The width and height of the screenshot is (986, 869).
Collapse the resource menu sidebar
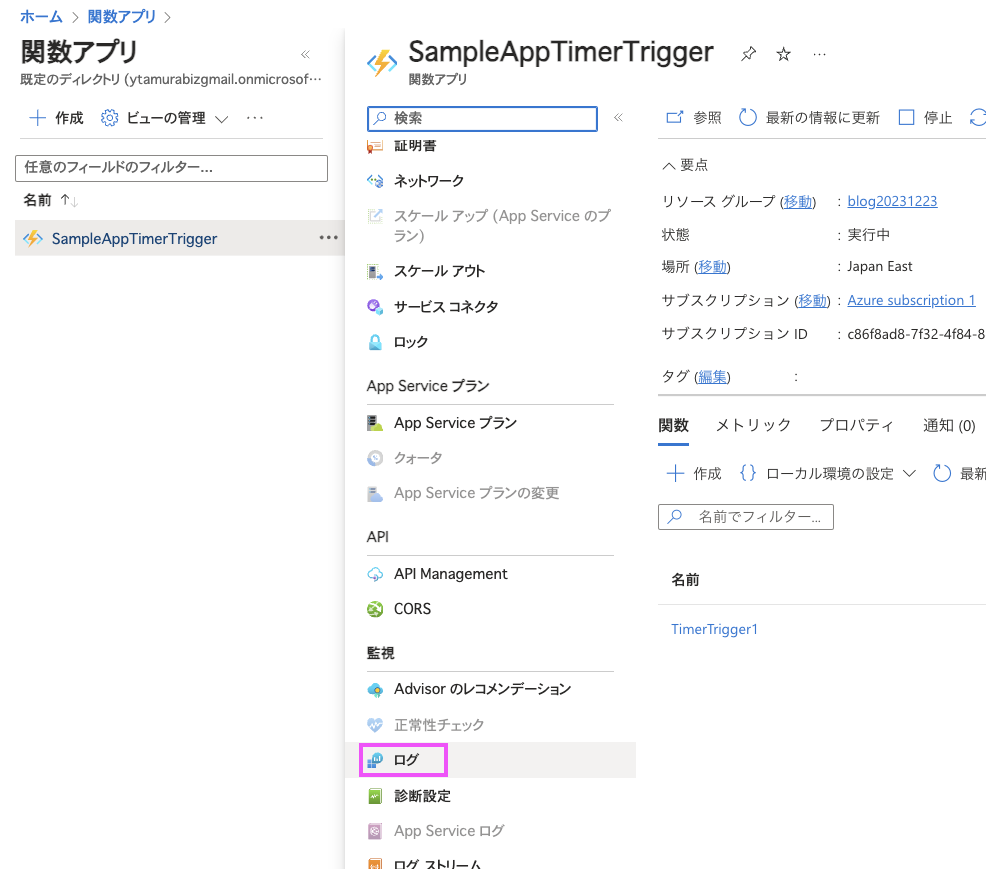(x=618, y=118)
